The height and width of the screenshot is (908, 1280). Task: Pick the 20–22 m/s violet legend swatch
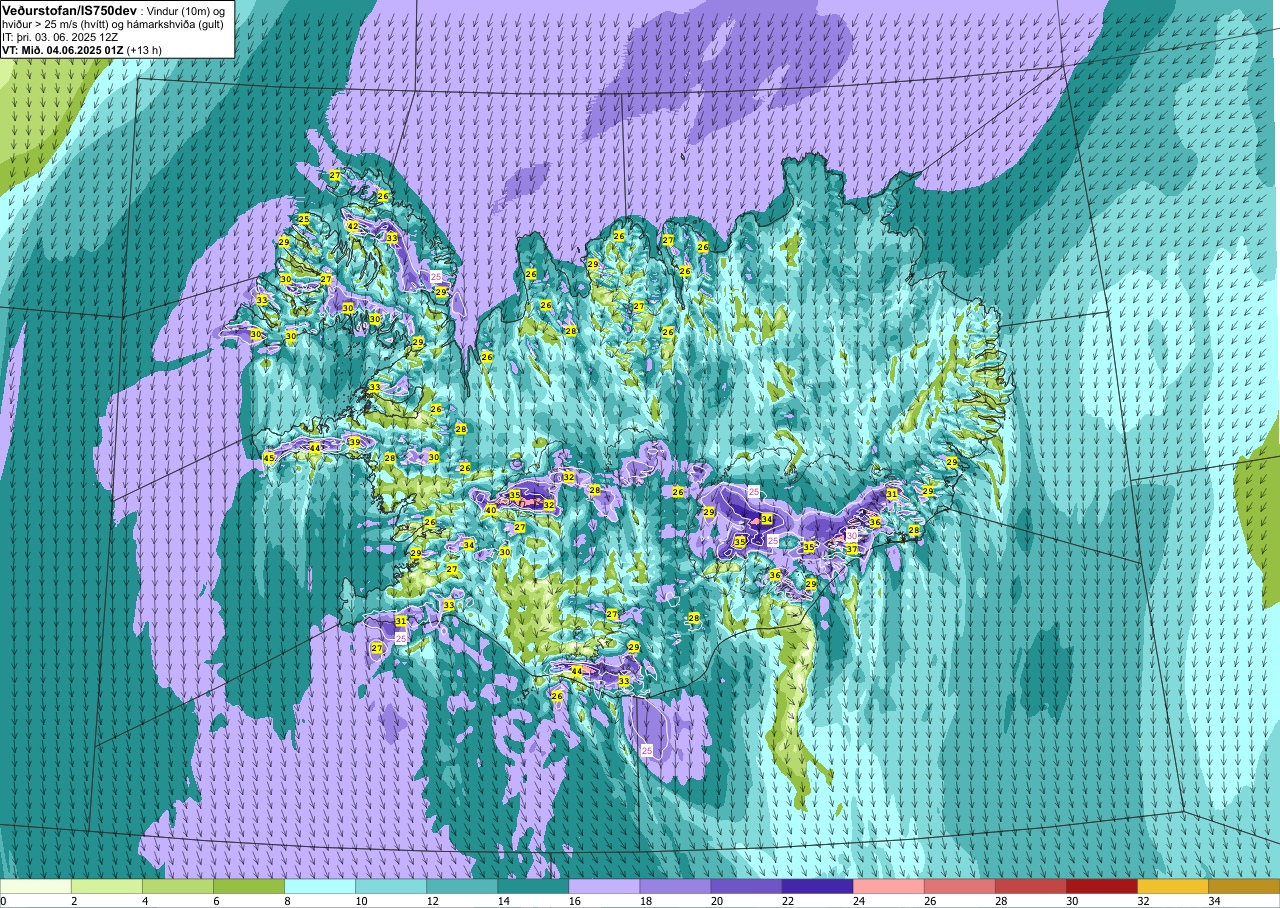click(x=746, y=886)
